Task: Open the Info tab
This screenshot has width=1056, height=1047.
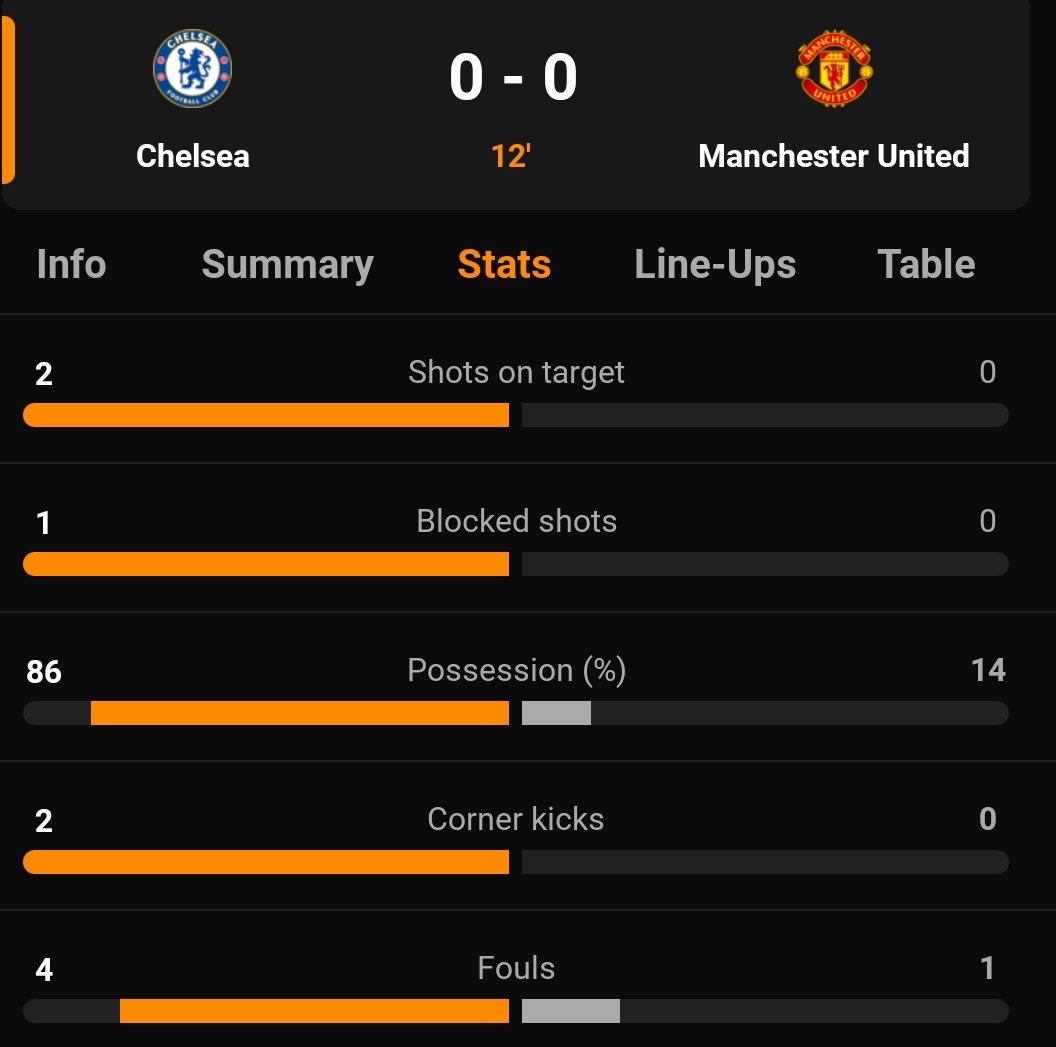Action: click(x=71, y=264)
